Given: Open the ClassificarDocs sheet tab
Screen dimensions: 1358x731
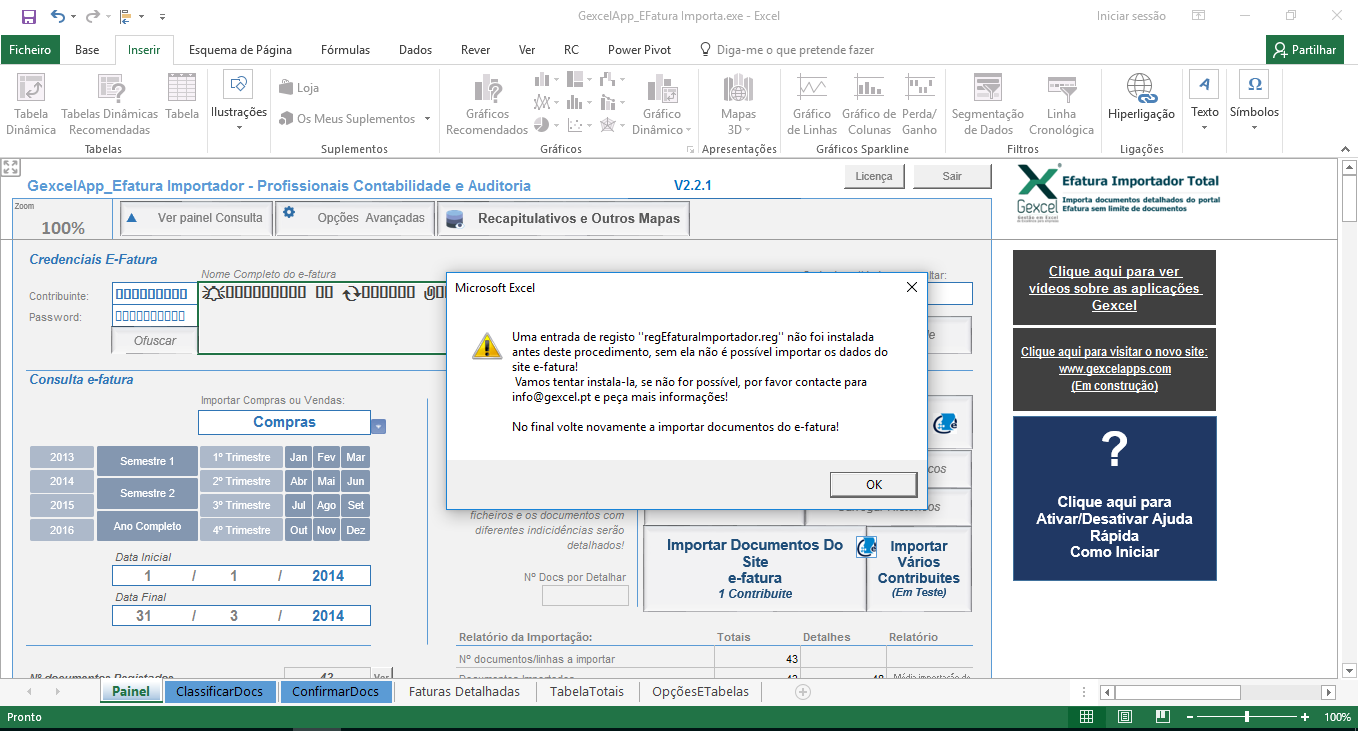Looking at the screenshot, I should [219, 691].
